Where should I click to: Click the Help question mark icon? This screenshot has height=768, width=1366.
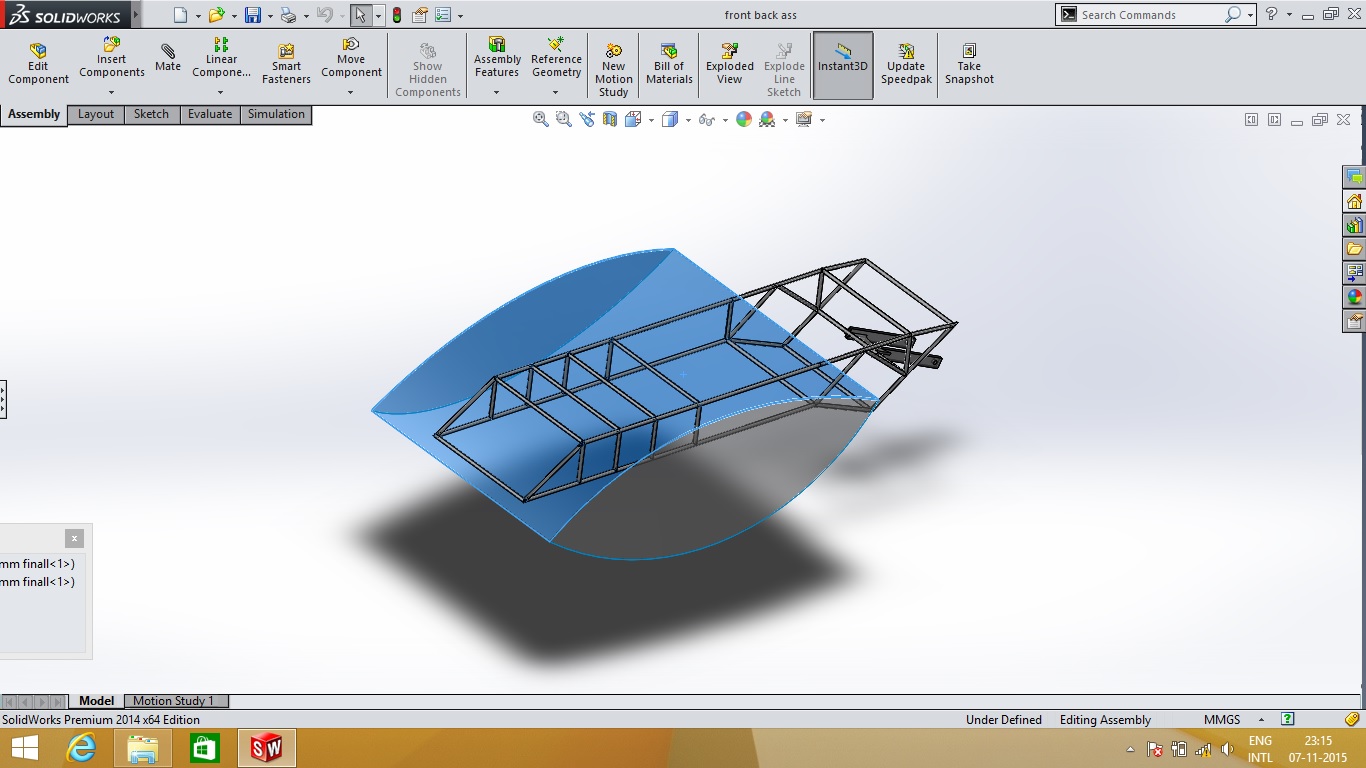click(x=1271, y=14)
